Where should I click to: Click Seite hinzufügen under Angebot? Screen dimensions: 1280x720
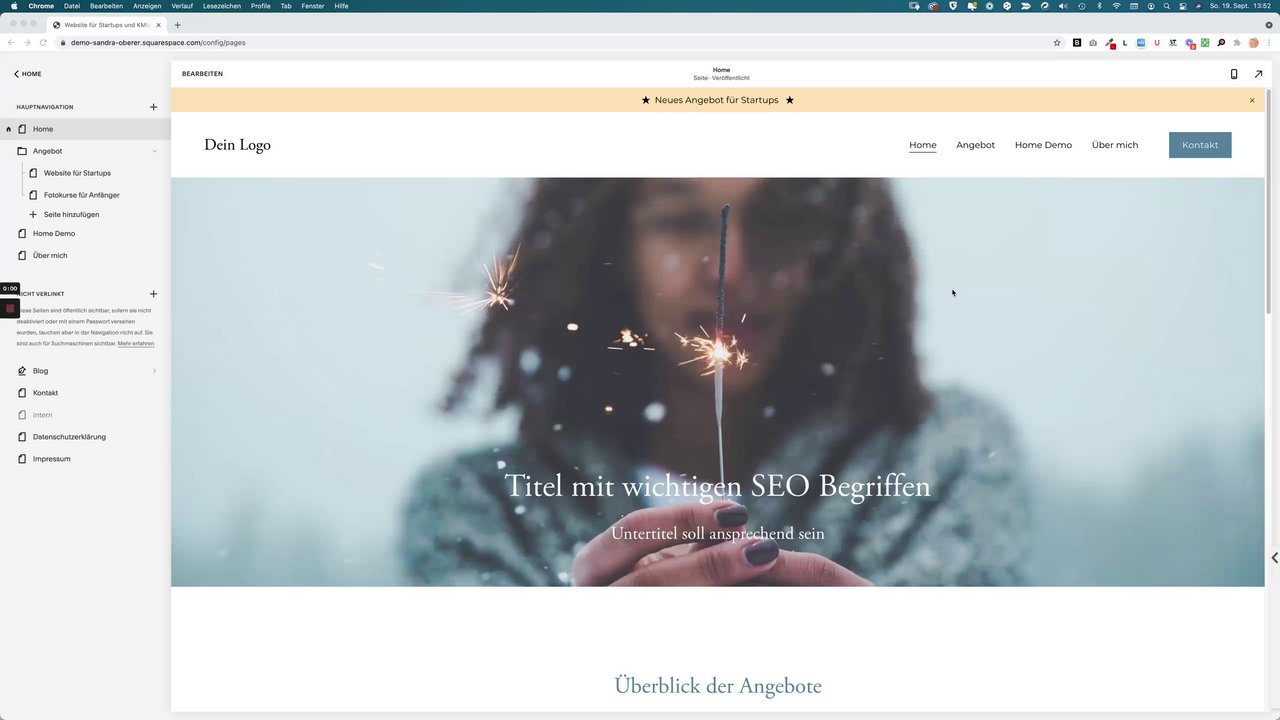pyautogui.click(x=71, y=214)
